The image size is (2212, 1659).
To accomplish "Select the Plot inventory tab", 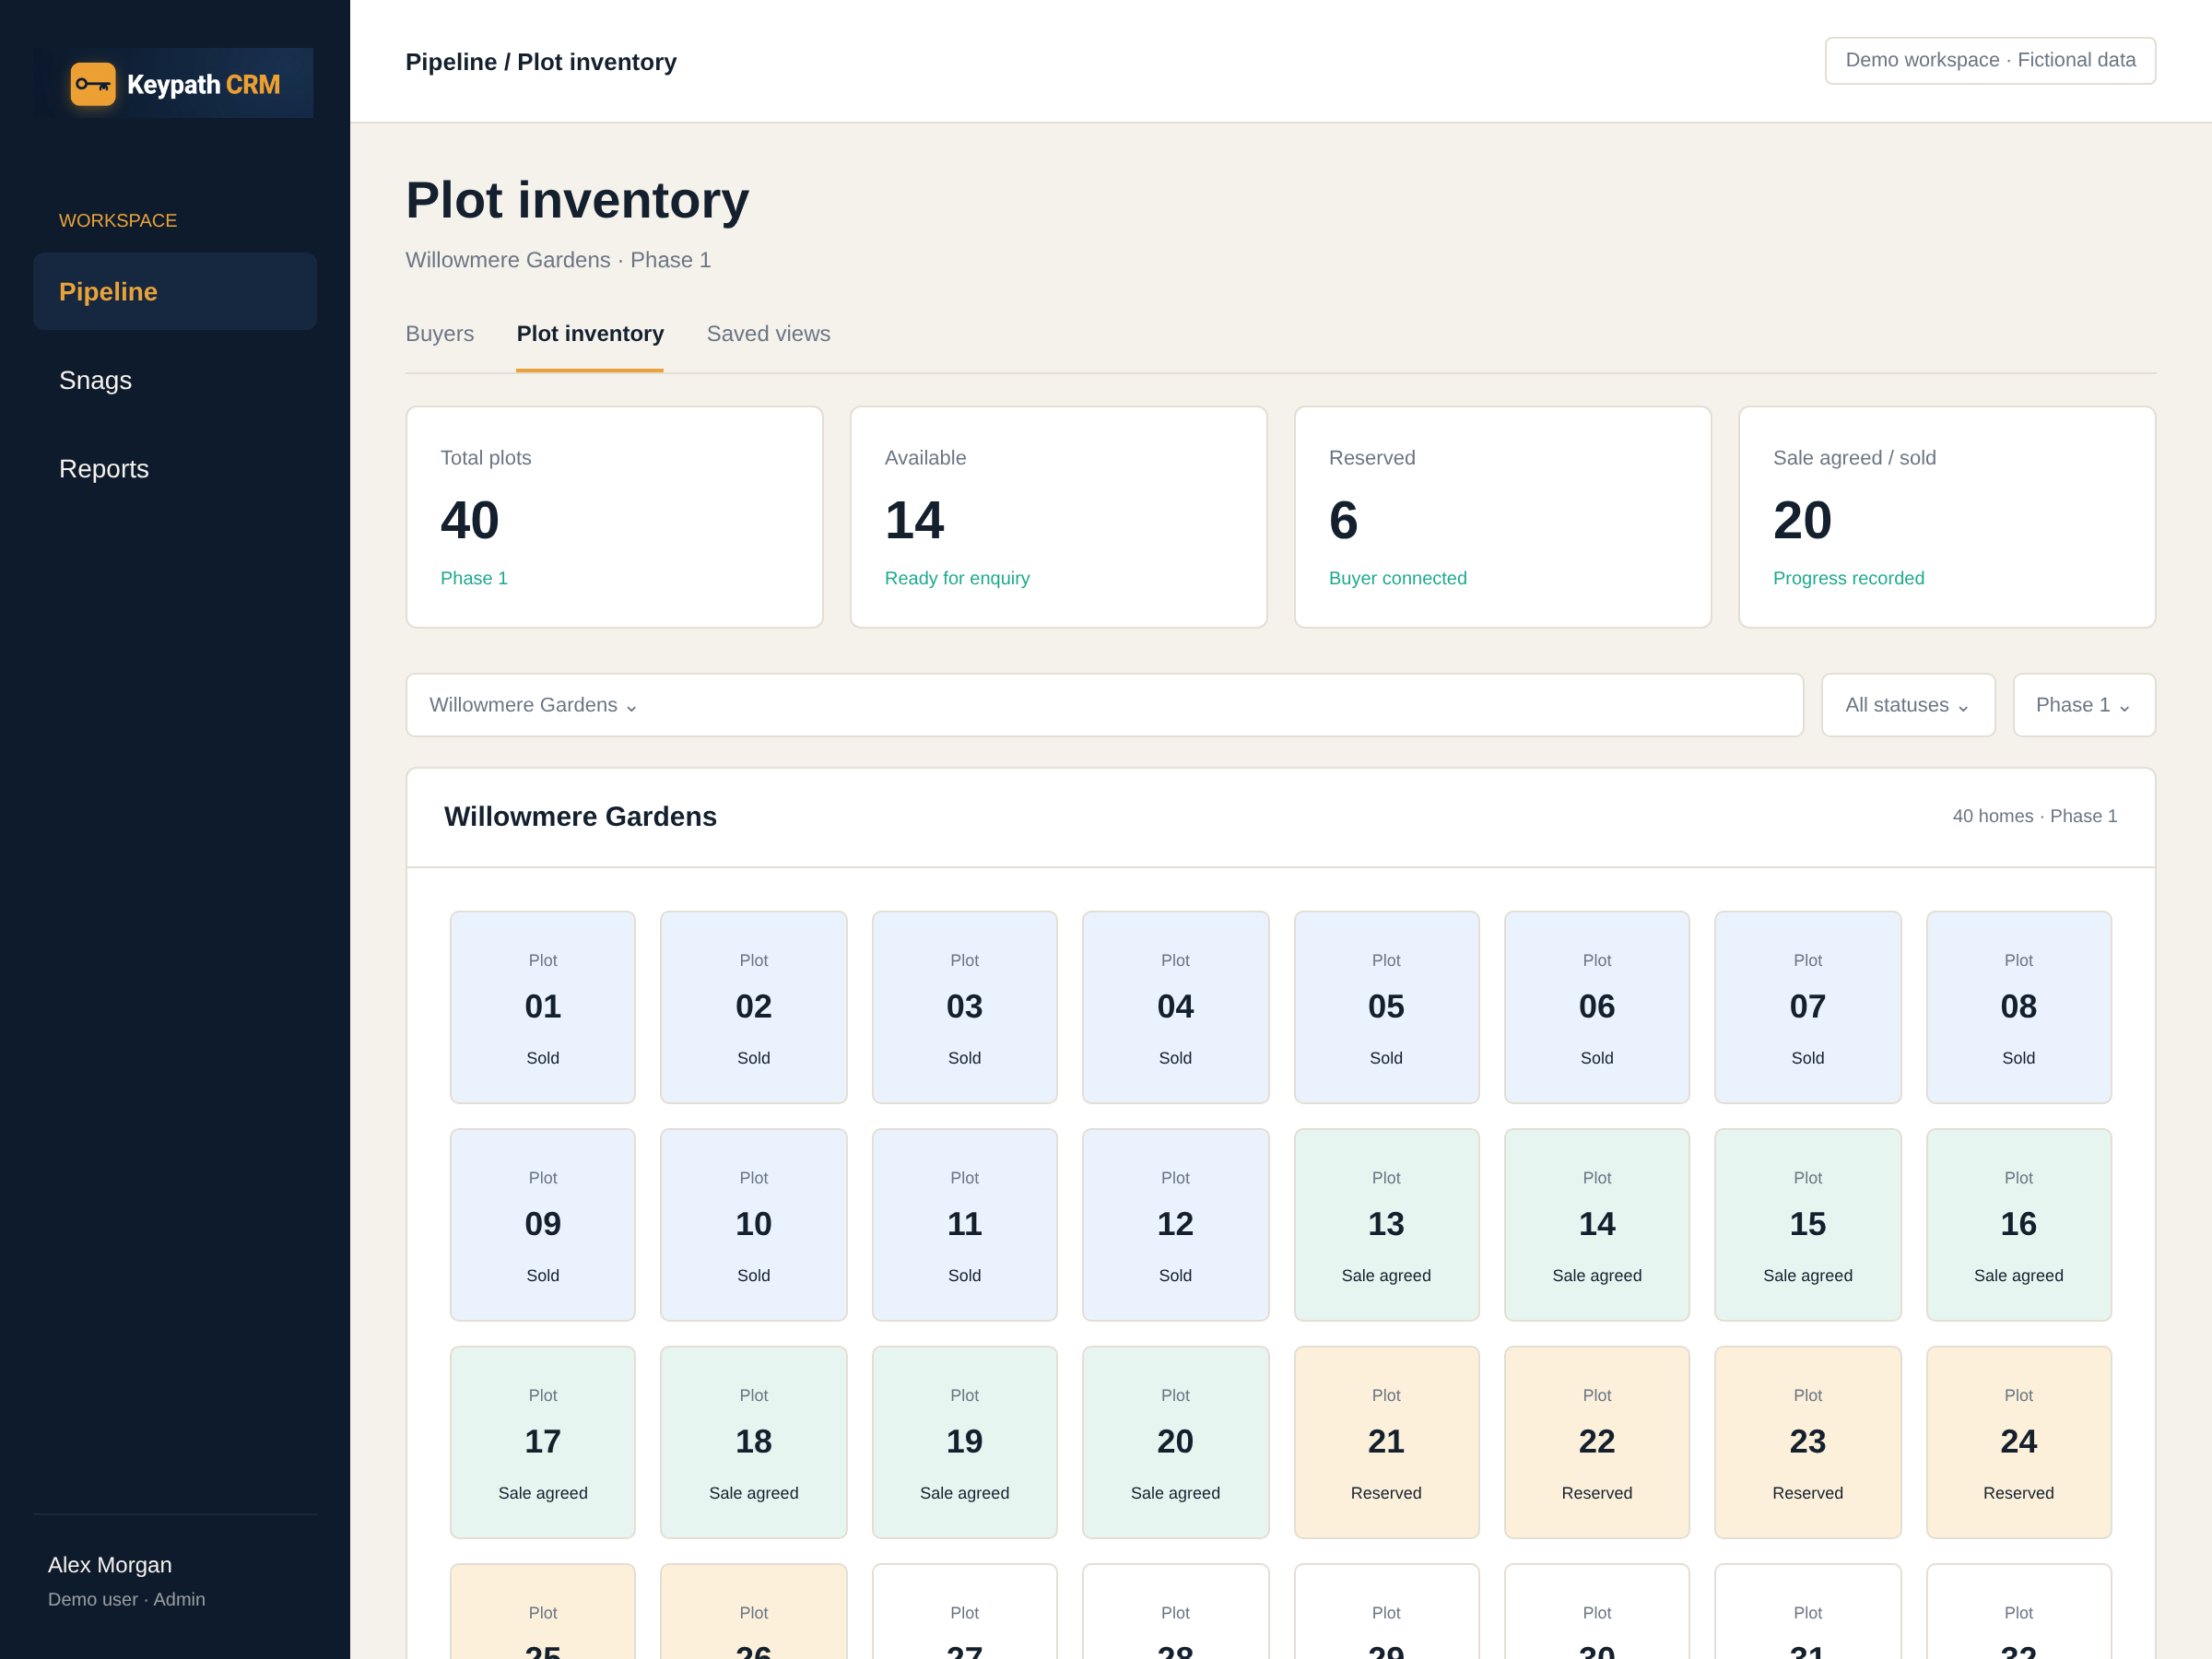I will tap(590, 334).
